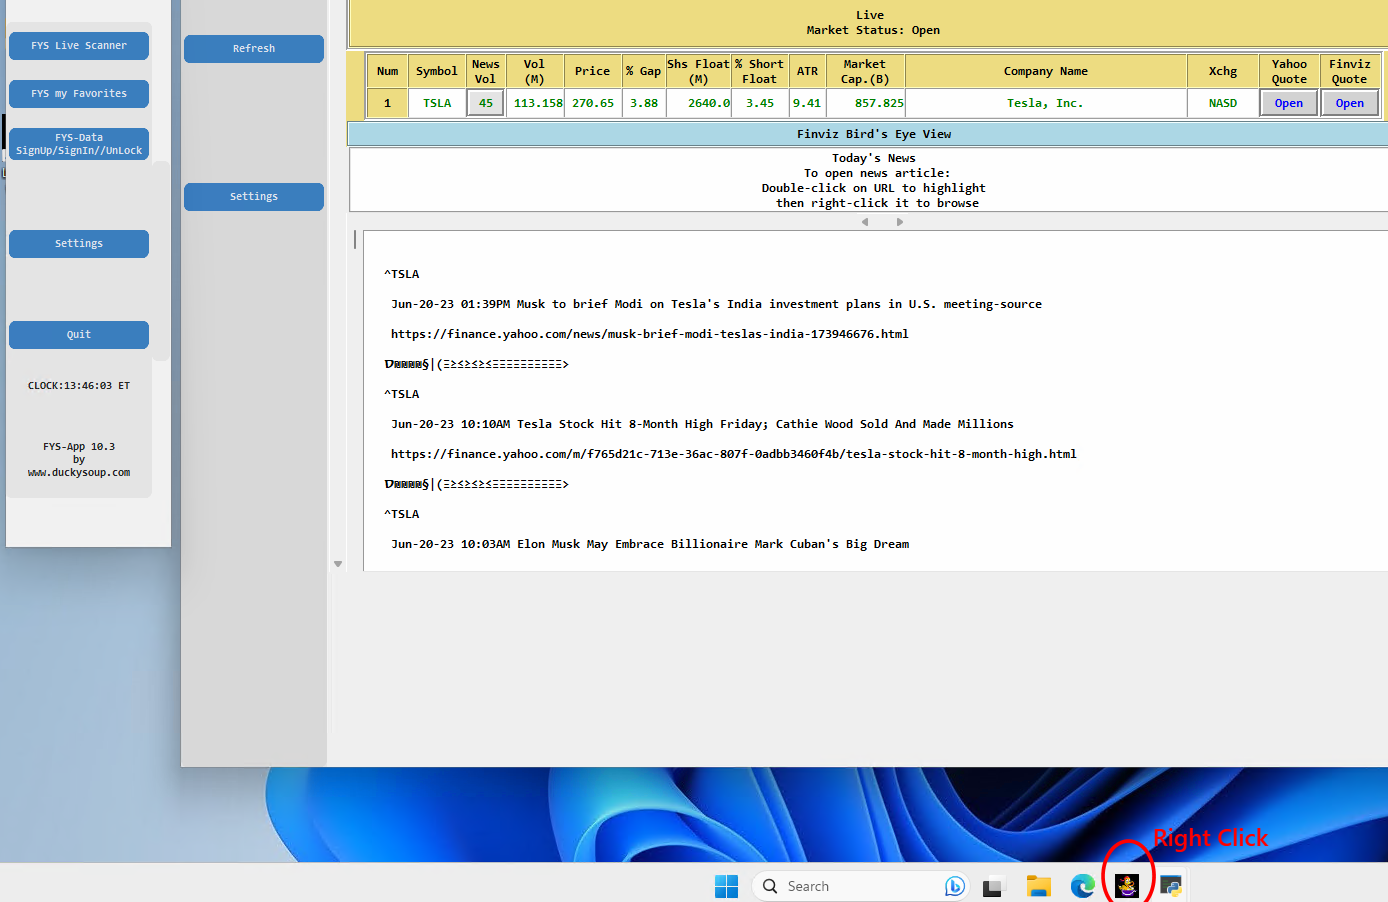Click the % Short Float value 3.45
Viewport: 1388px width, 902px height.
coord(760,103)
